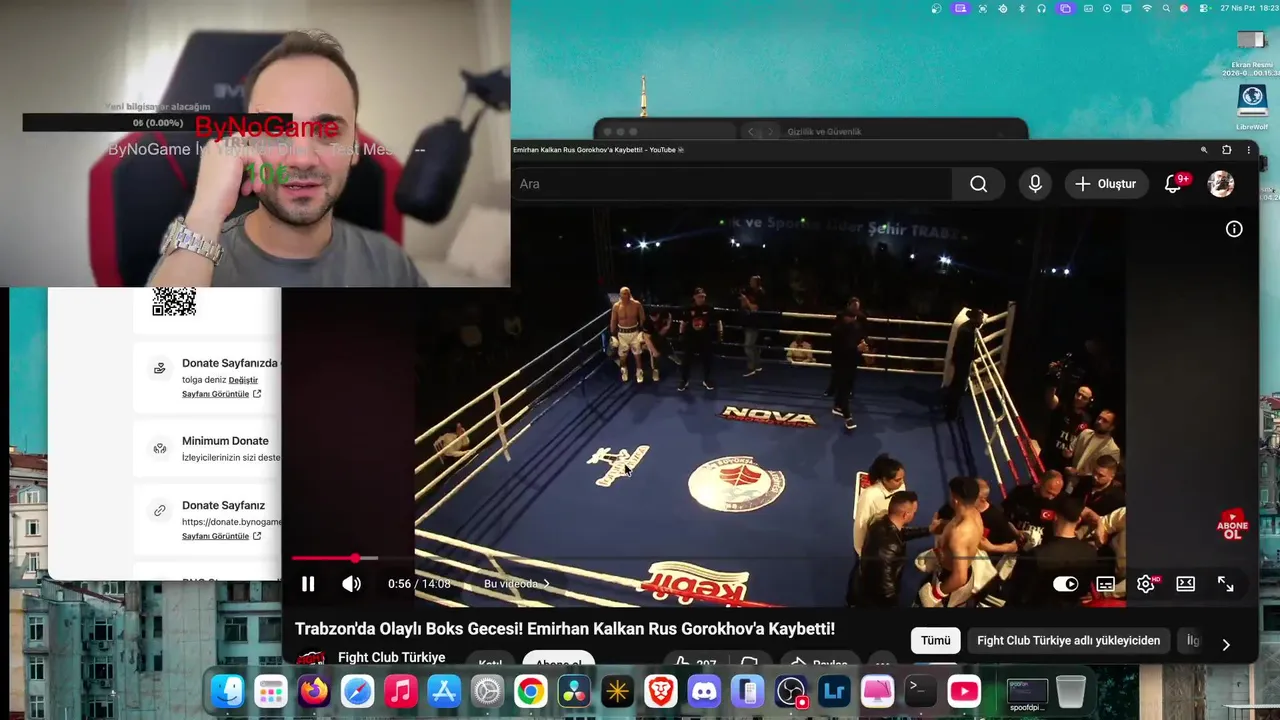Open OBS Studio from the Dock
The width and height of the screenshot is (1280, 720).
791,691
